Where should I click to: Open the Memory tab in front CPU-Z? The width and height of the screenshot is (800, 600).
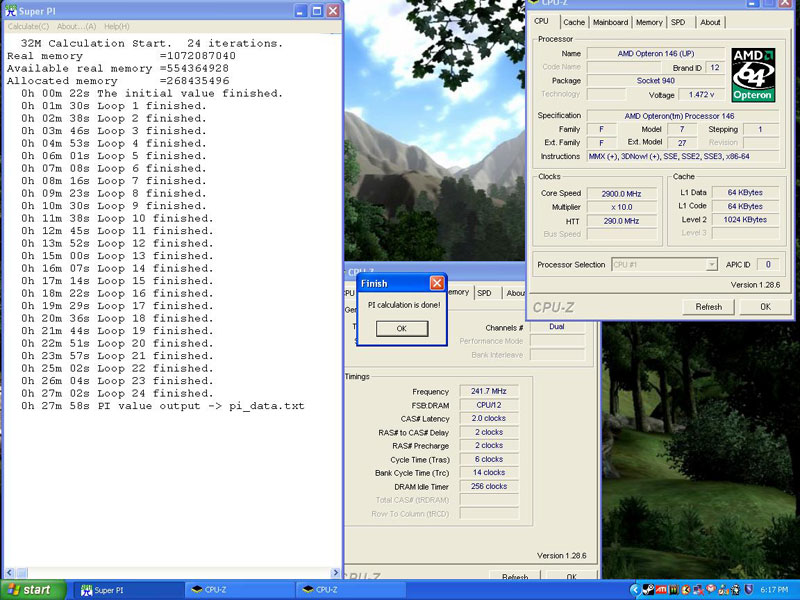(x=649, y=22)
